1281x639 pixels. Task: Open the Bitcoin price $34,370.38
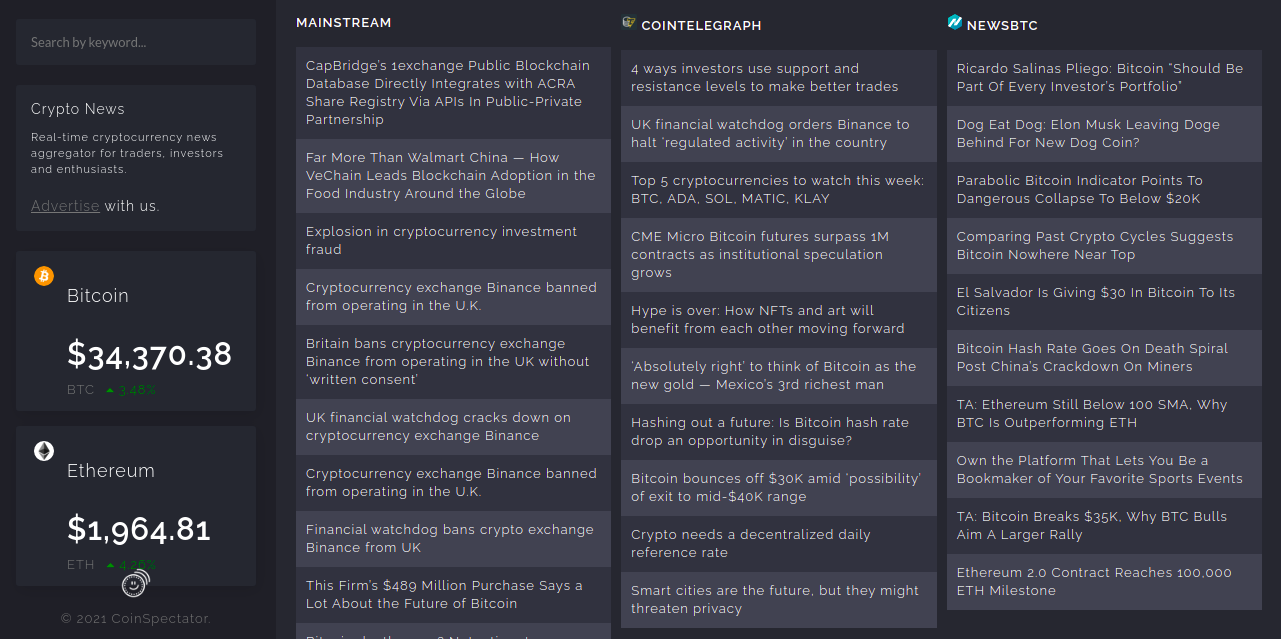149,354
